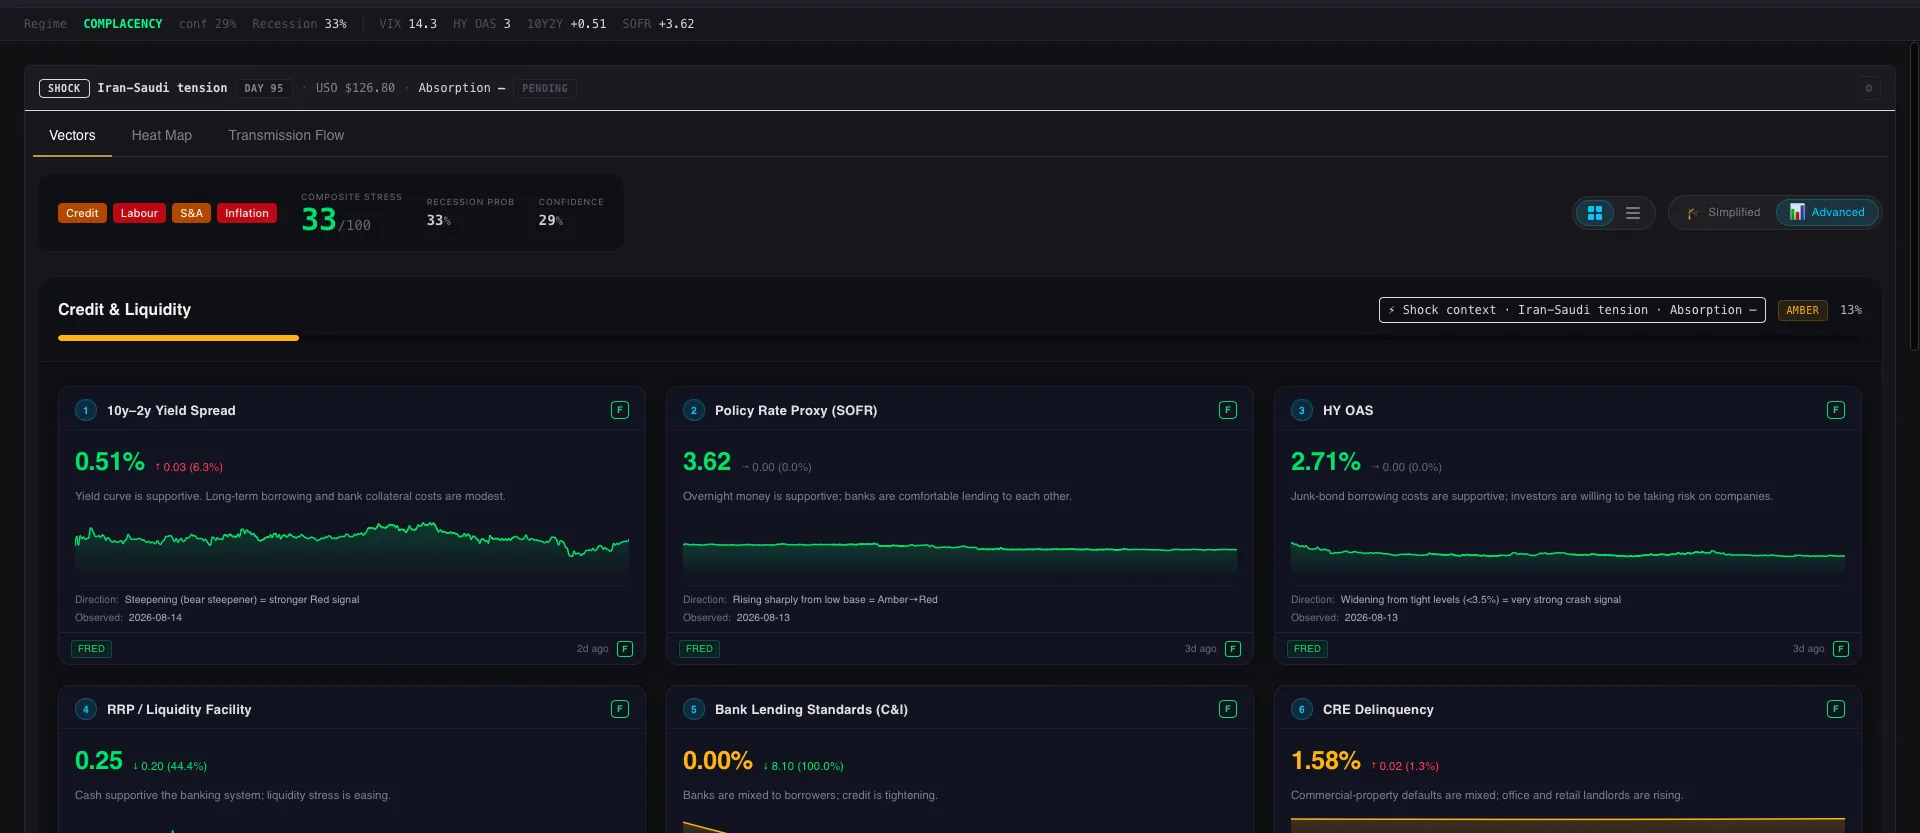This screenshot has width=1920, height=833.
Task: Click F badge on CRE Delinquency header
Action: point(1836,709)
